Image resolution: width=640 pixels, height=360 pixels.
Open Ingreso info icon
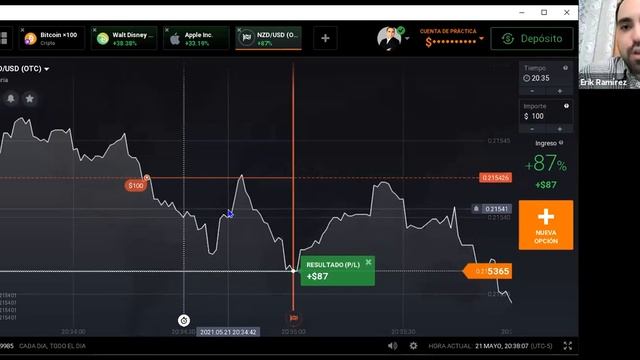coord(561,142)
